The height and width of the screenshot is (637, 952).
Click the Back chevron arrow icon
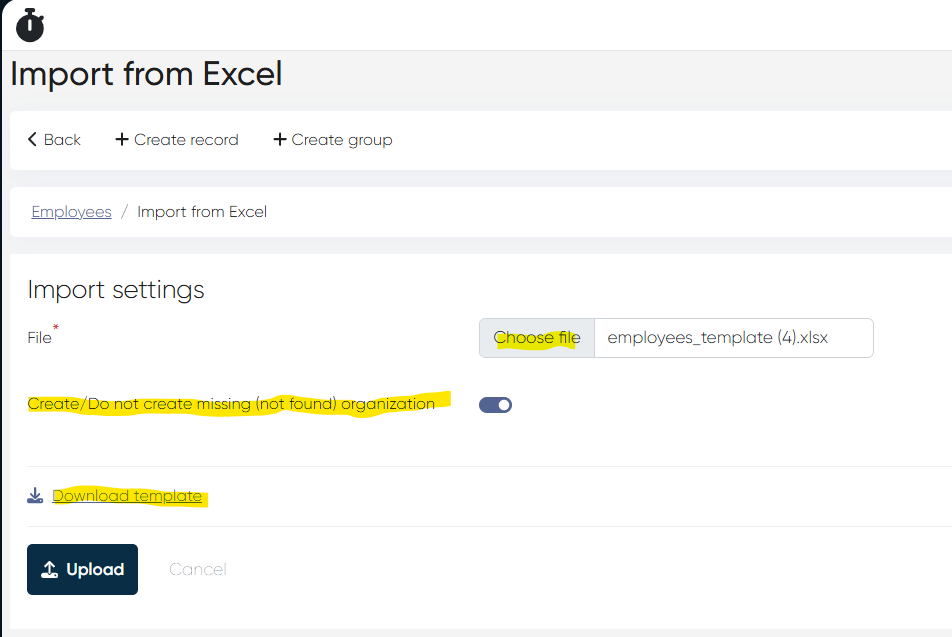(32, 140)
